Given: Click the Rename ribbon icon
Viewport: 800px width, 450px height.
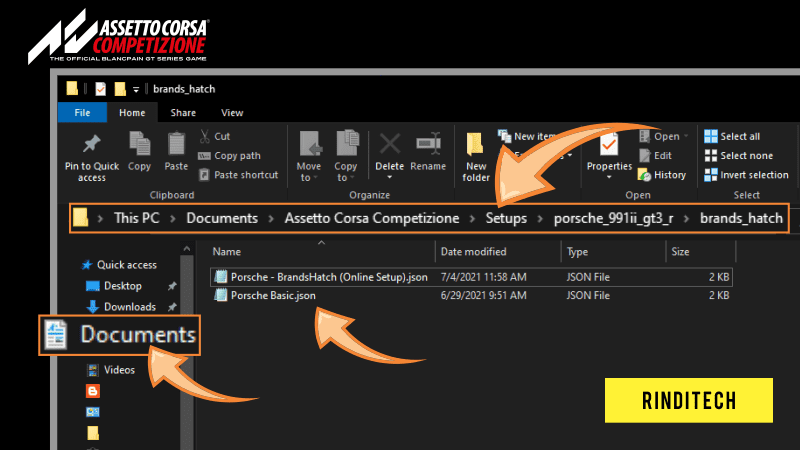Looking at the screenshot, I should tap(428, 144).
